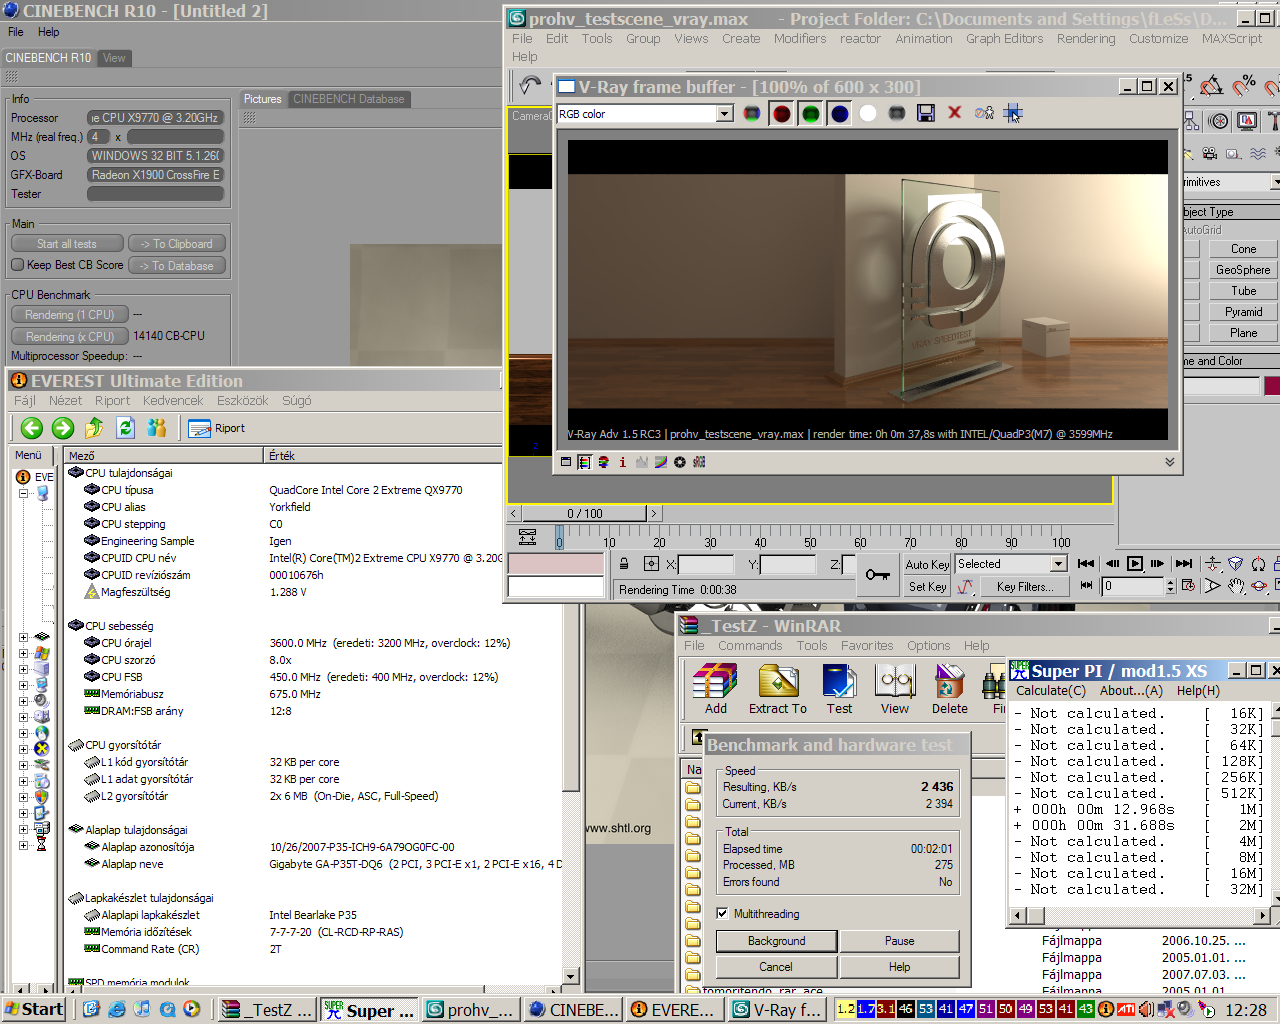The height and width of the screenshot is (1024, 1280).
Task: Click the scroll-down arrow of the EVEREST list
Action: (570, 976)
